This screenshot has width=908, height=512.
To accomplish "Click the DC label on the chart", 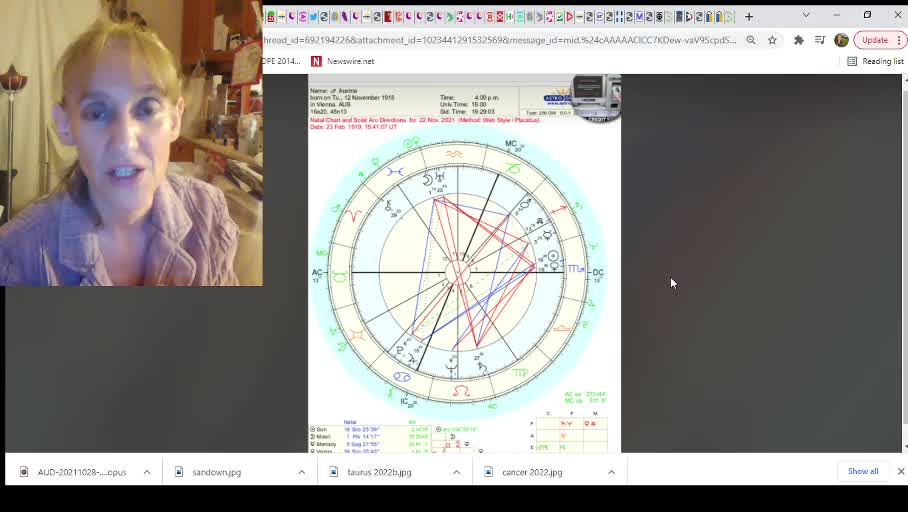I will point(598,272).
